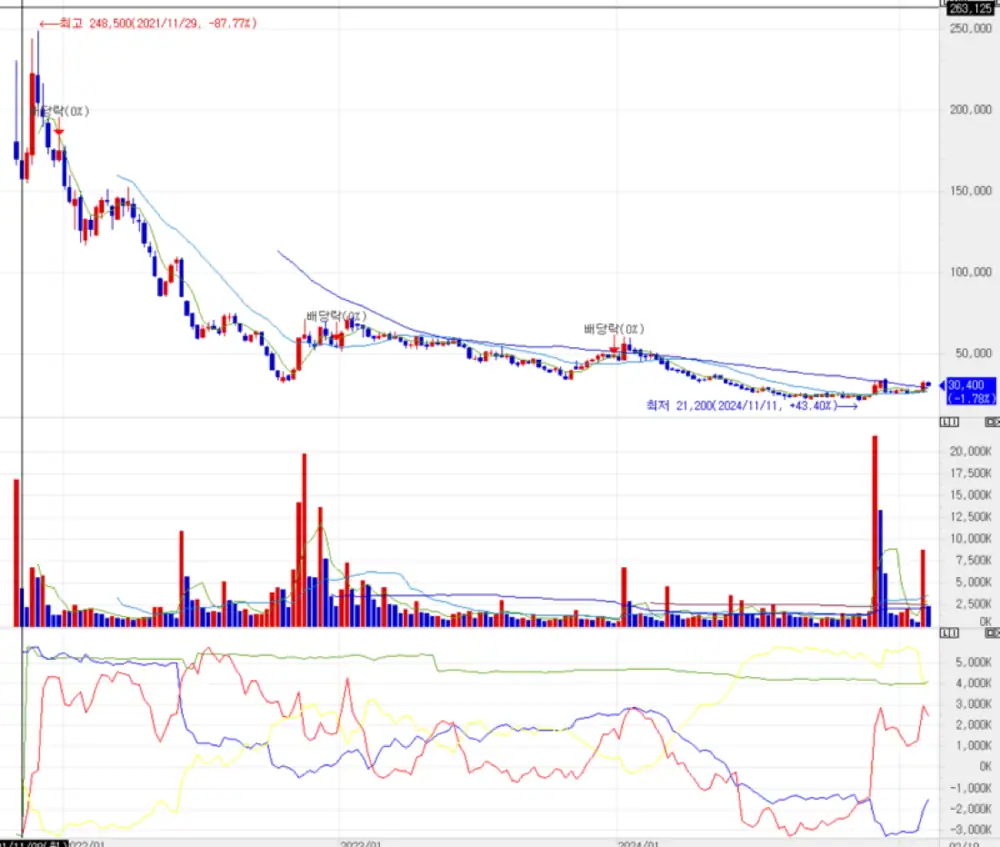This screenshot has width=1000, height=847.
Task: Click the tallest red volume bar near the right side
Action: [875, 531]
